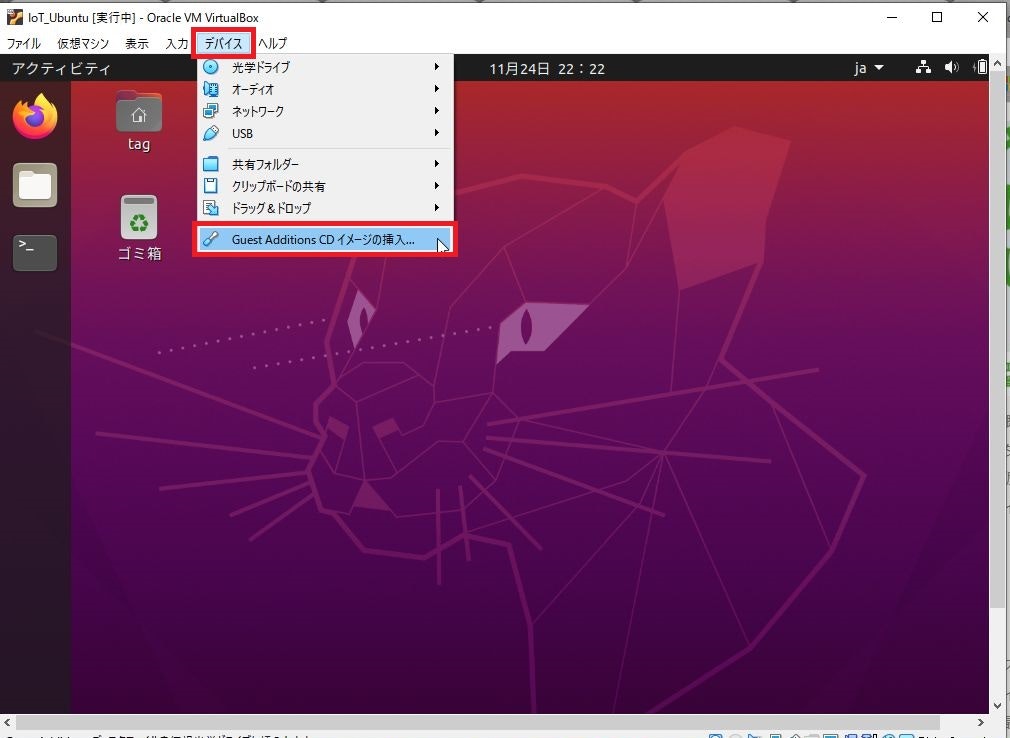Expand the ネットワーク submenu arrow
The height and width of the screenshot is (738, 1010).
[437, 111]
